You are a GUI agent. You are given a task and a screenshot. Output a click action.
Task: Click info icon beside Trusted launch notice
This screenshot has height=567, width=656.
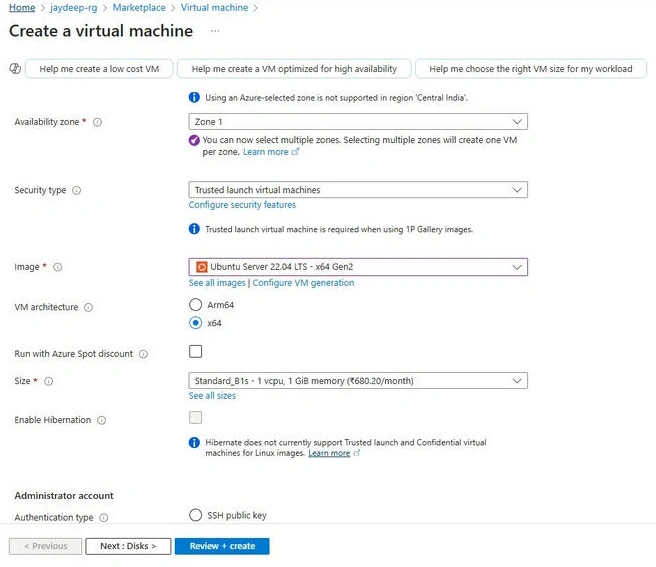(194, 229)
